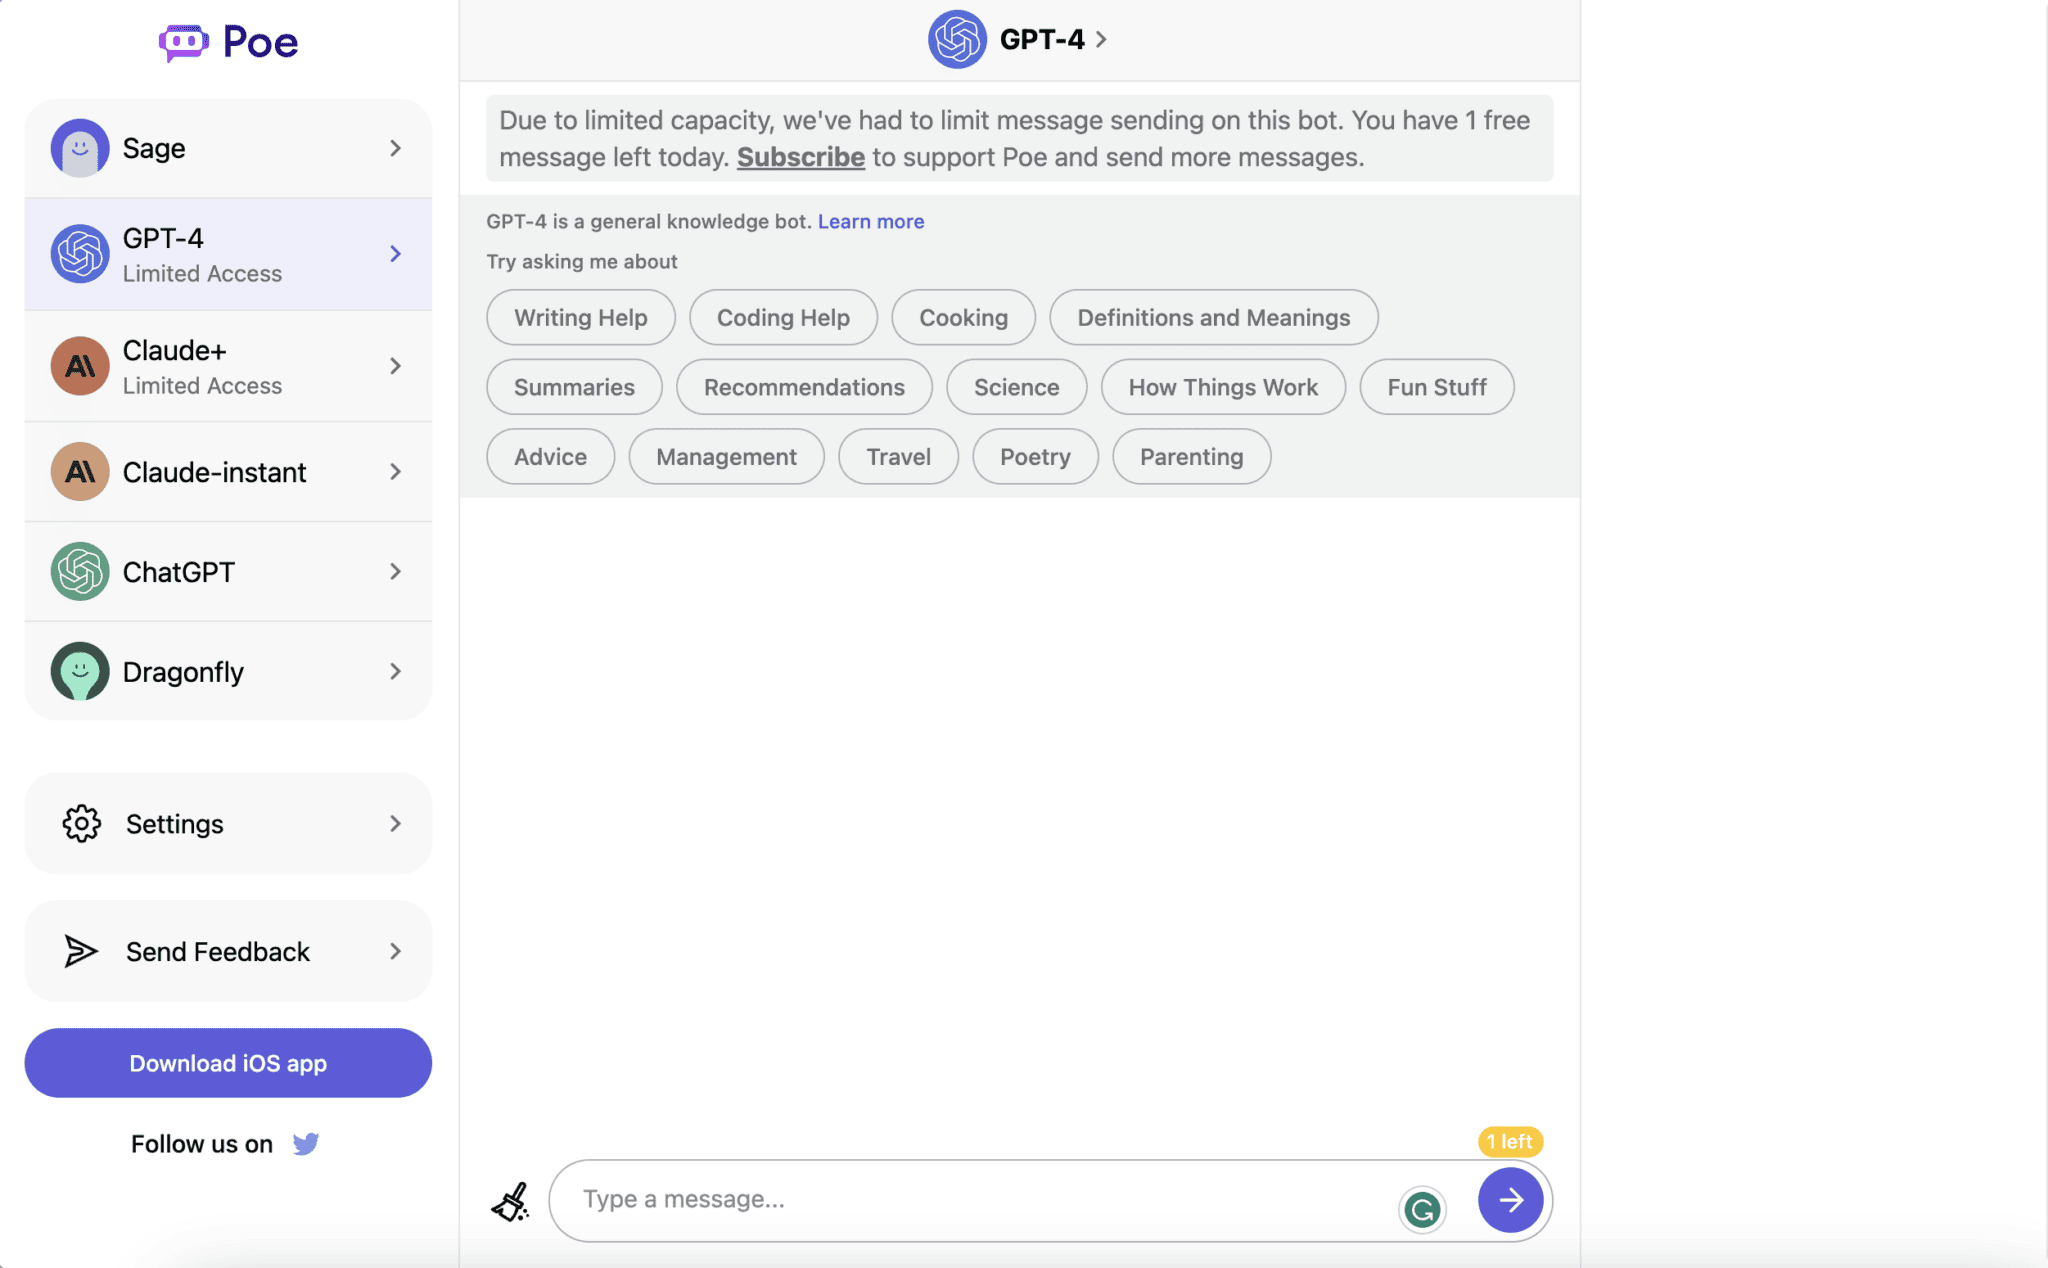
Task: Expand the Claude+ row chevron
Action: (x=396, y=366)
